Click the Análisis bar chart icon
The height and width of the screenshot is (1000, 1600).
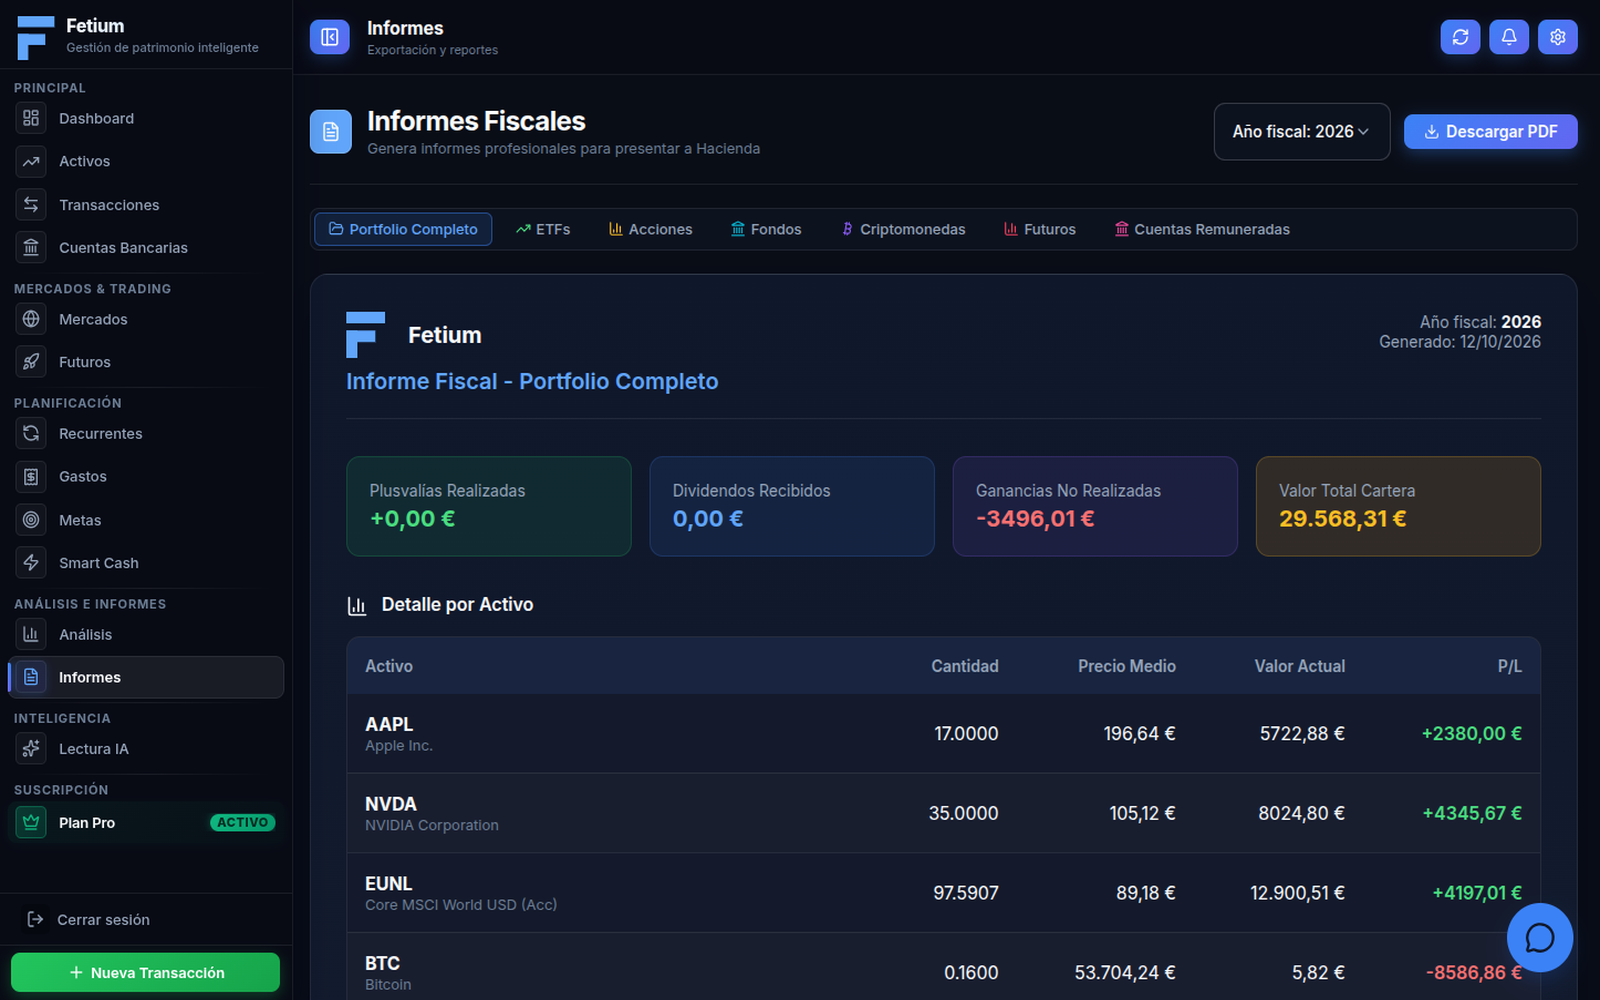[x=31, y=634]
